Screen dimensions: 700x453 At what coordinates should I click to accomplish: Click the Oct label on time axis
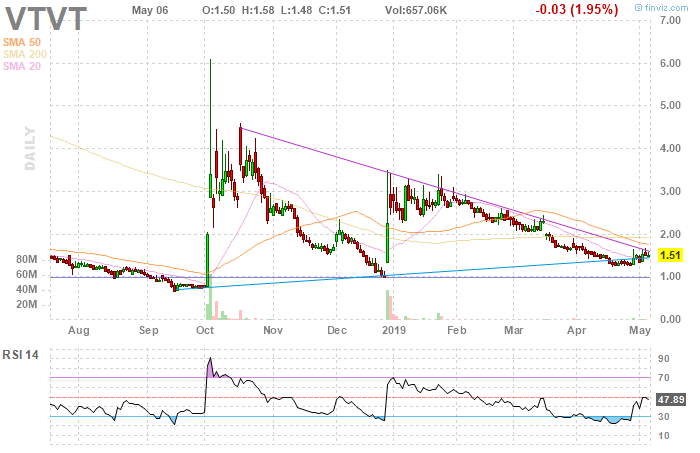205,330
